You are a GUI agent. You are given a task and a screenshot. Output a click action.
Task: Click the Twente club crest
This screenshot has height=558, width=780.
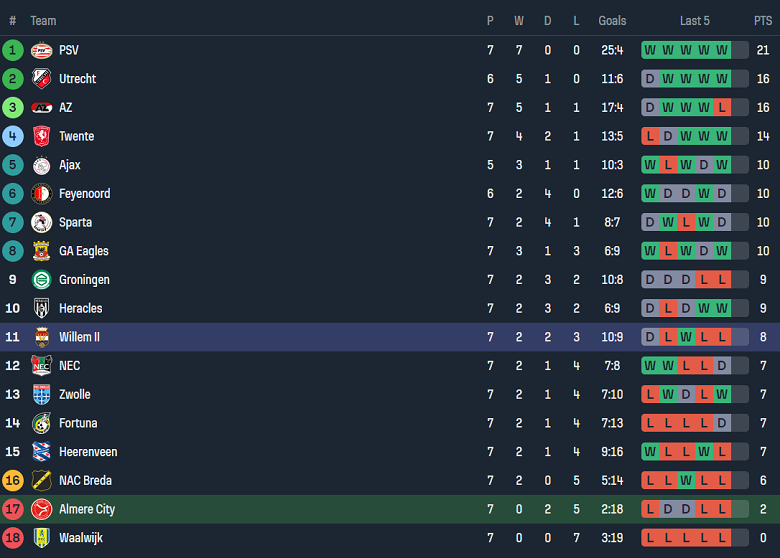tap(41, 136)
